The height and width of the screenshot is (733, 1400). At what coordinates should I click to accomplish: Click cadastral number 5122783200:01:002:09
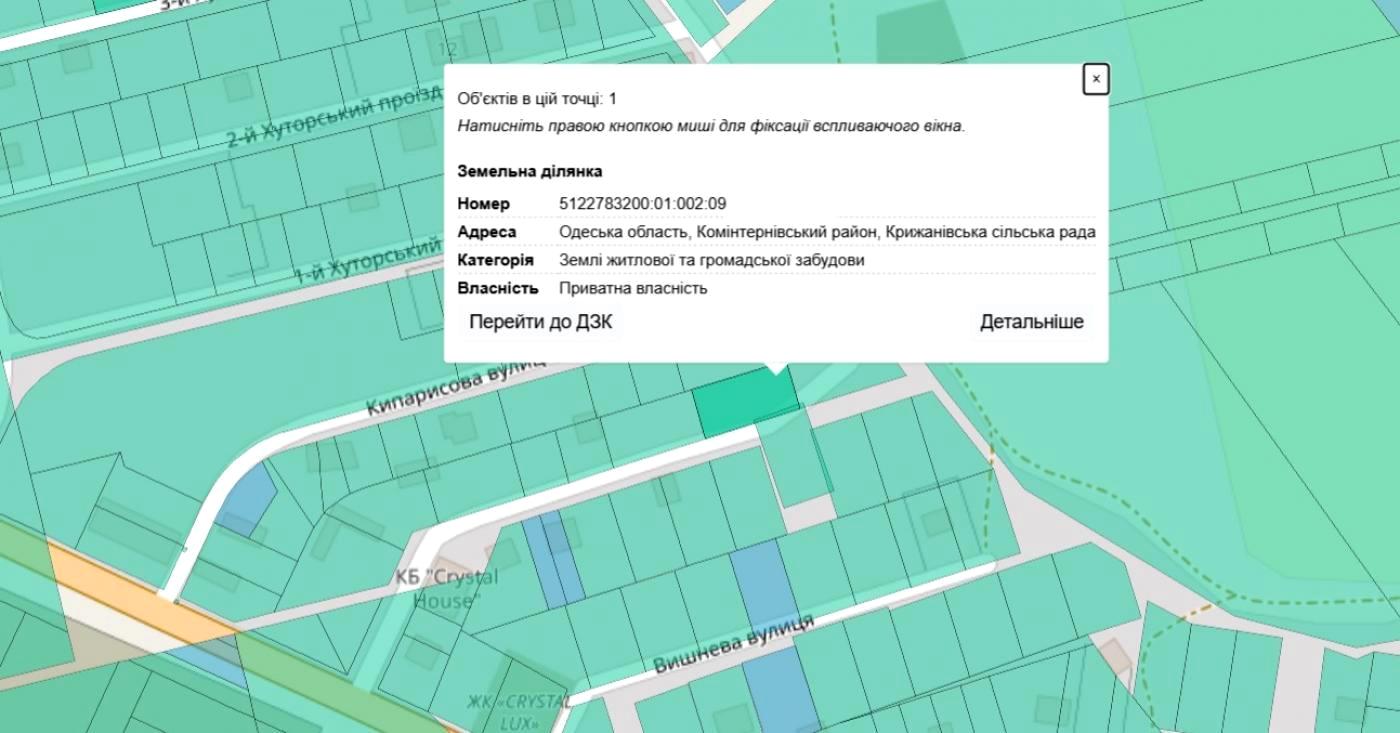[x=642, y=204]
